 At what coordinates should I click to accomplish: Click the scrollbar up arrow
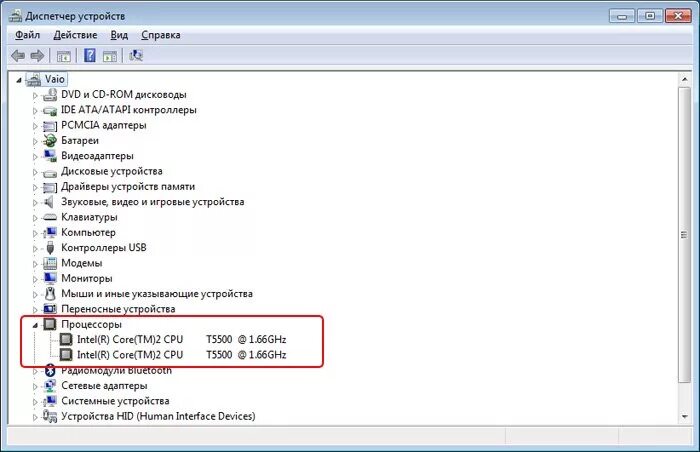[684, 80]
